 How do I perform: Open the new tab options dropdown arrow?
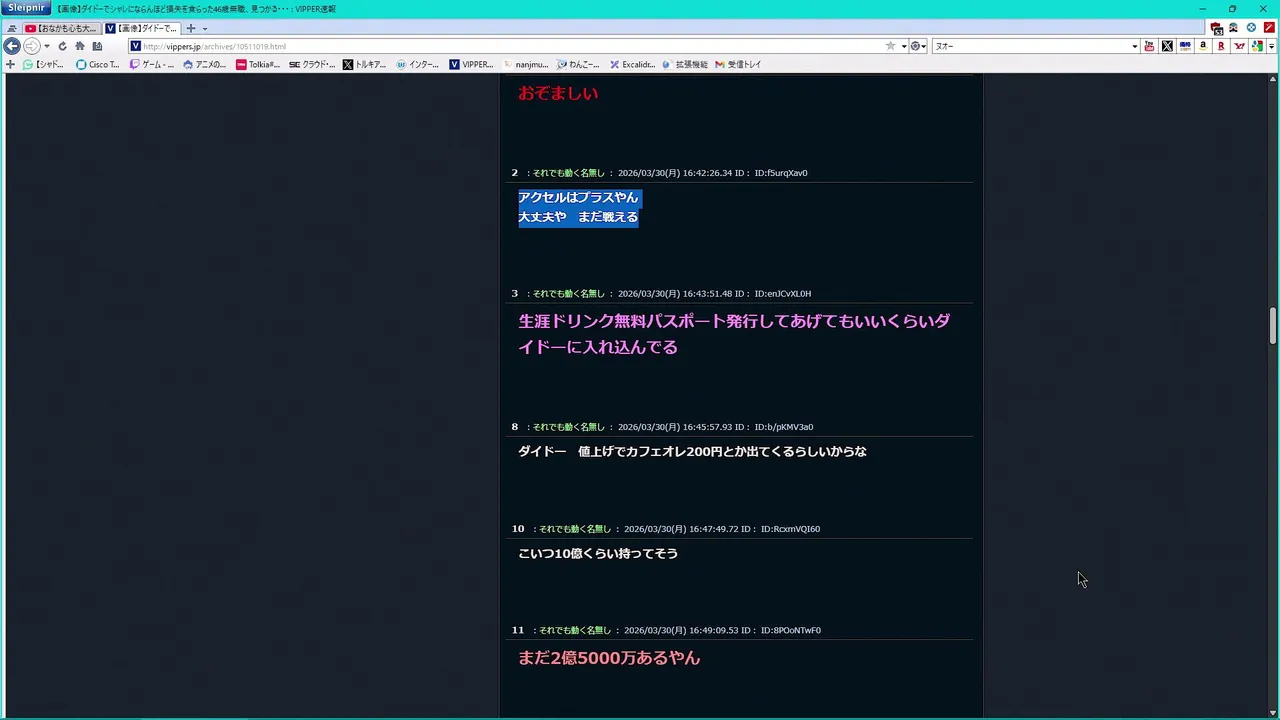coord(204,28)
